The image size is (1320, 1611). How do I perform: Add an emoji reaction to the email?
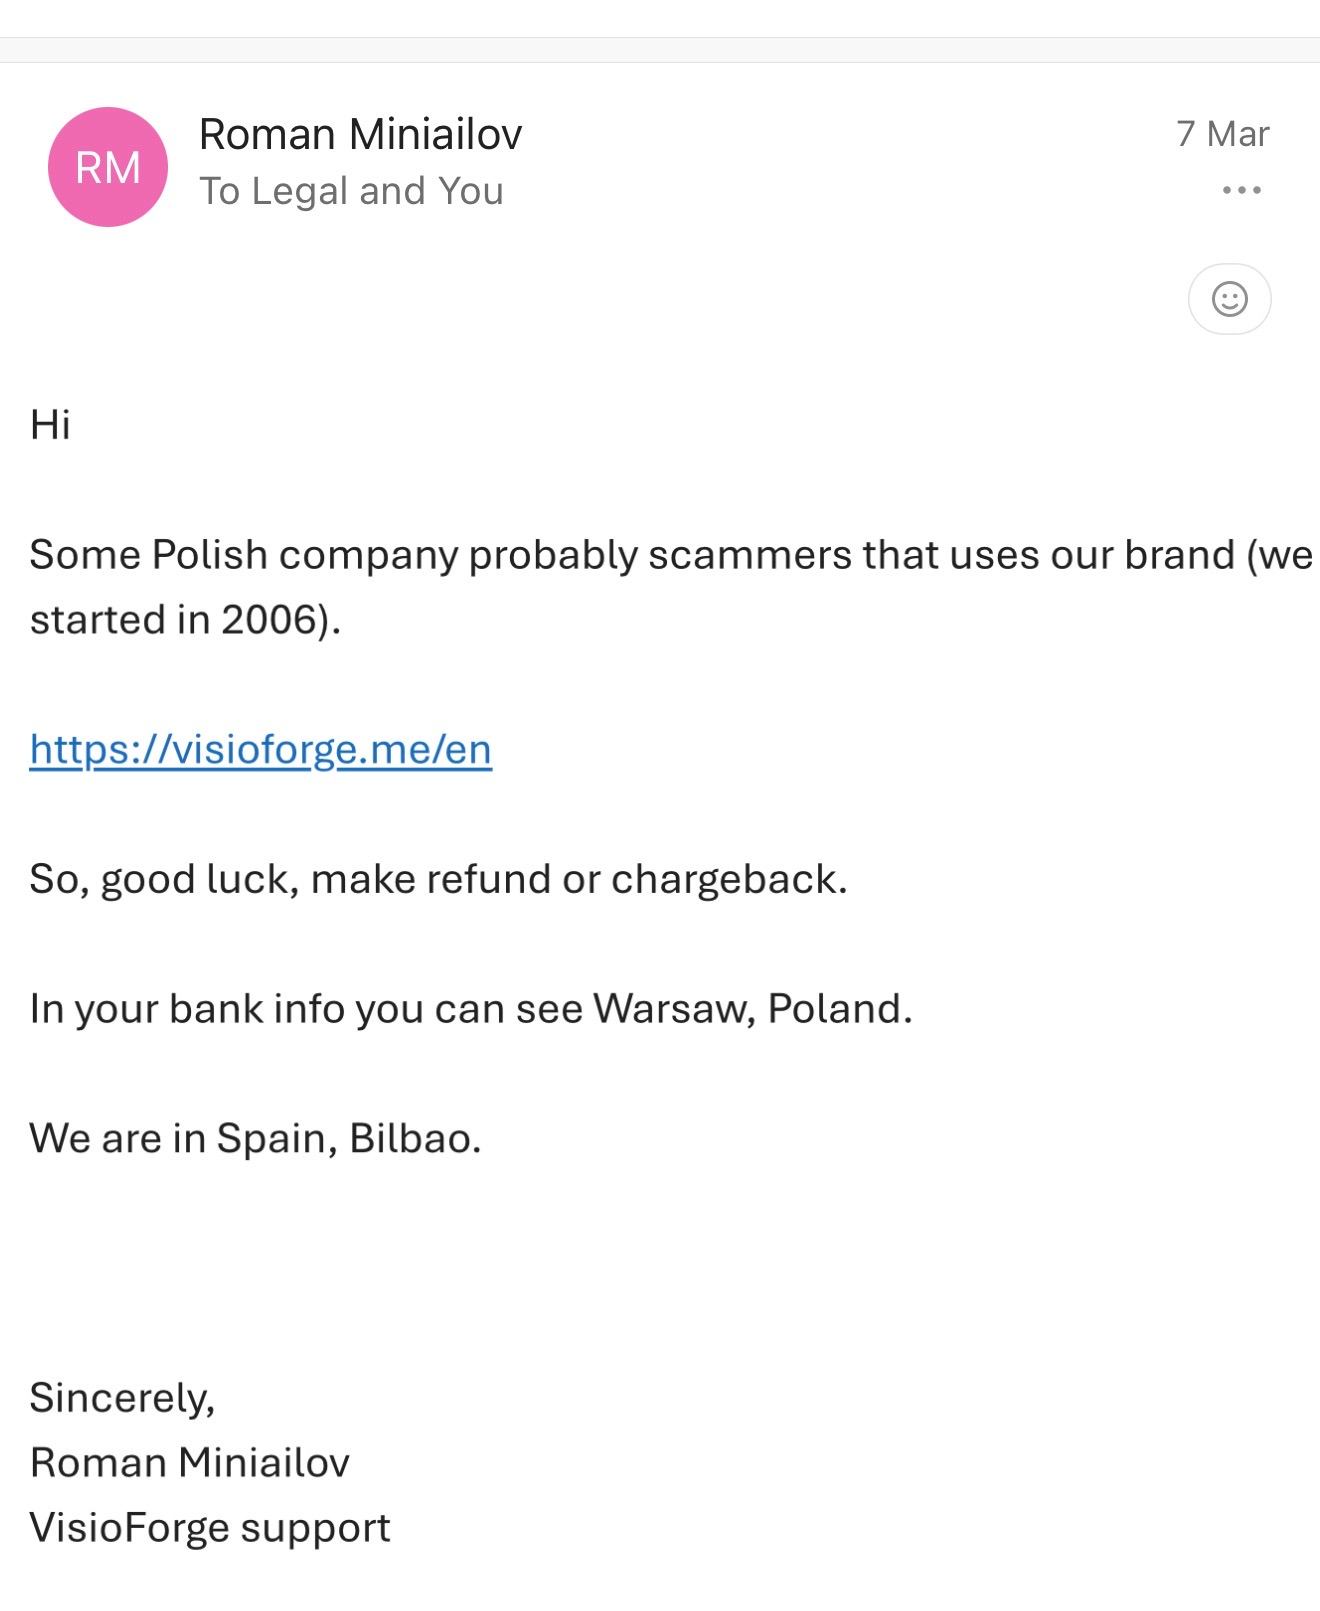[x=1229, y=299]
